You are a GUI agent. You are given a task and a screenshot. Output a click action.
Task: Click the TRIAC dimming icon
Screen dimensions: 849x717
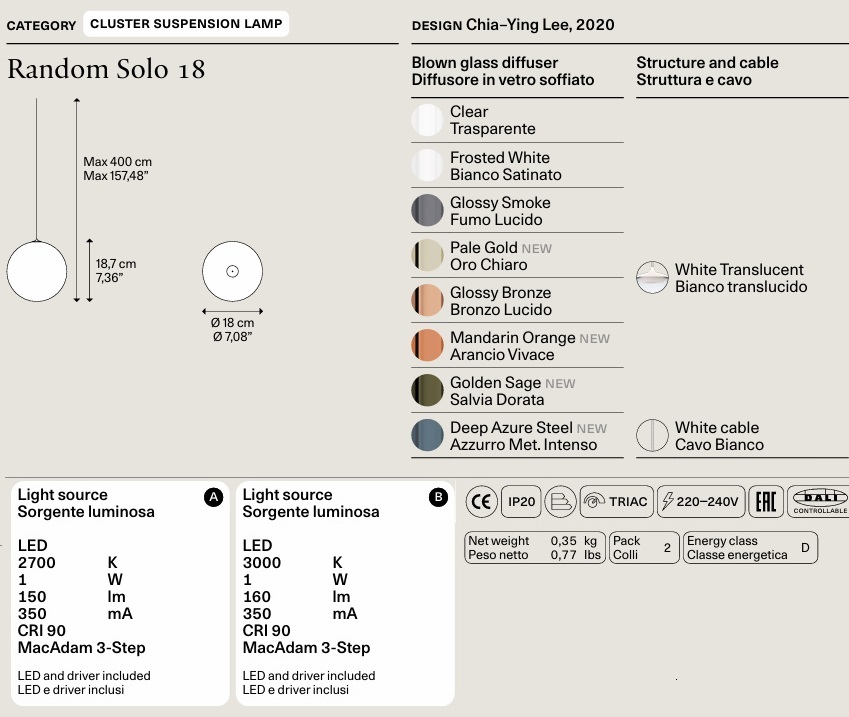click(x=617, y=501)
